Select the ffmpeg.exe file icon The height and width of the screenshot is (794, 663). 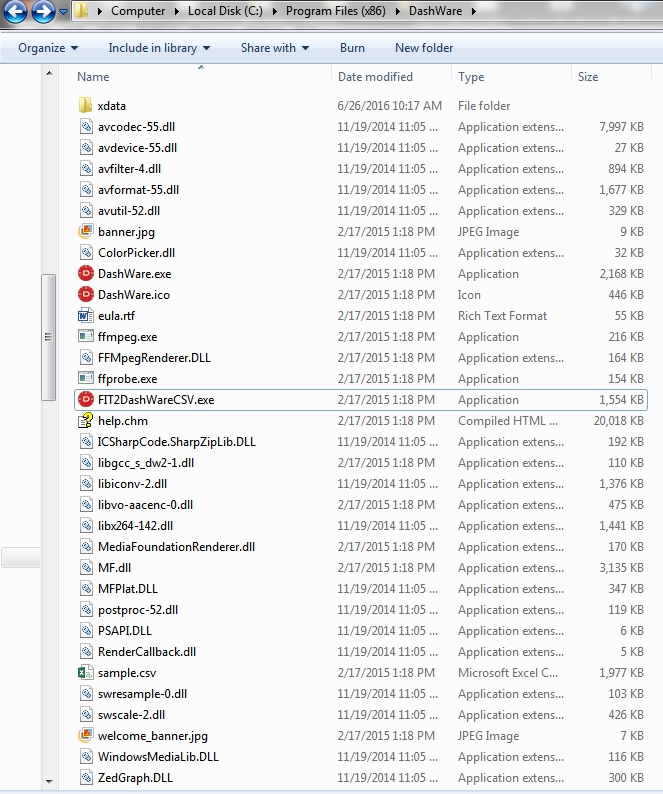pyautogui.click(x=86, y=336)
